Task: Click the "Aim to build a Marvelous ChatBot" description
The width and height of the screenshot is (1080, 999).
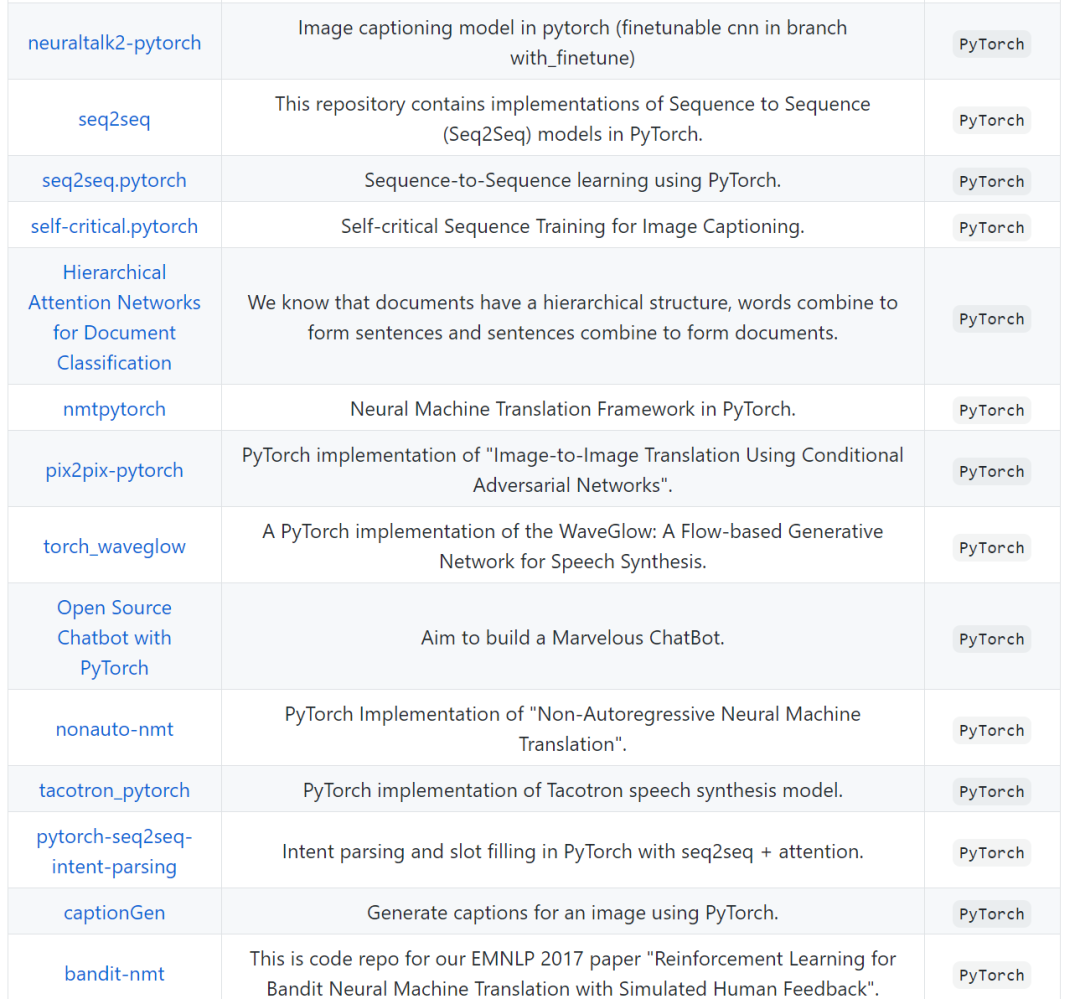Action: [572, 637]
